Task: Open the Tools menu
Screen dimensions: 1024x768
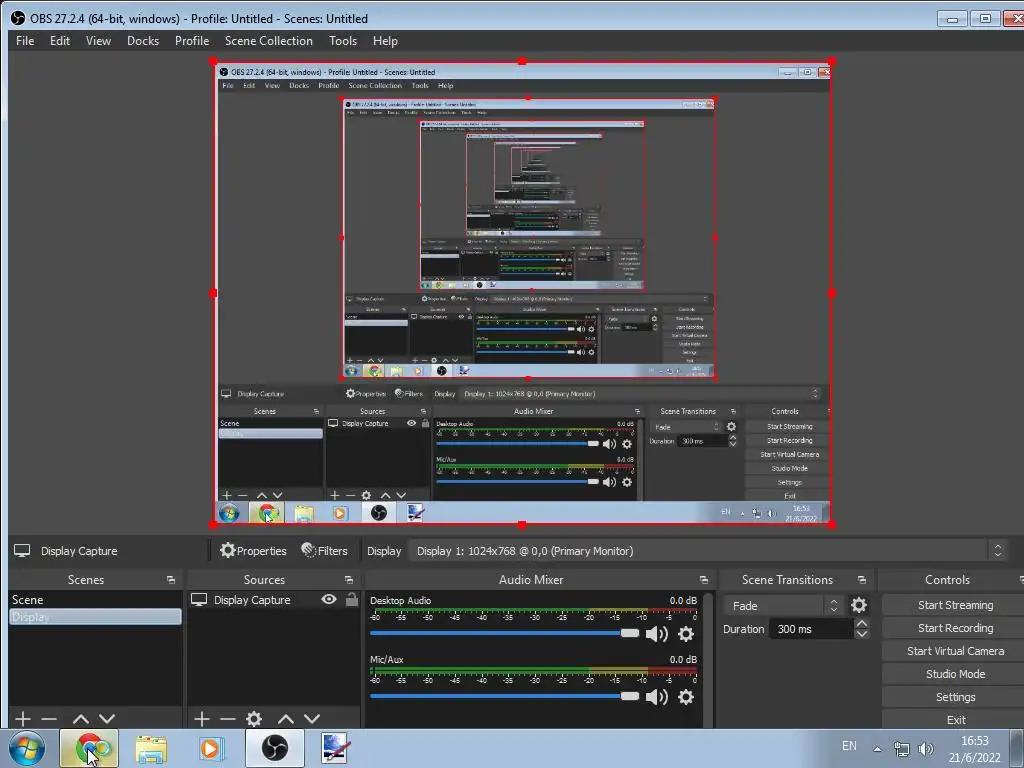Action: pos(343,40)
